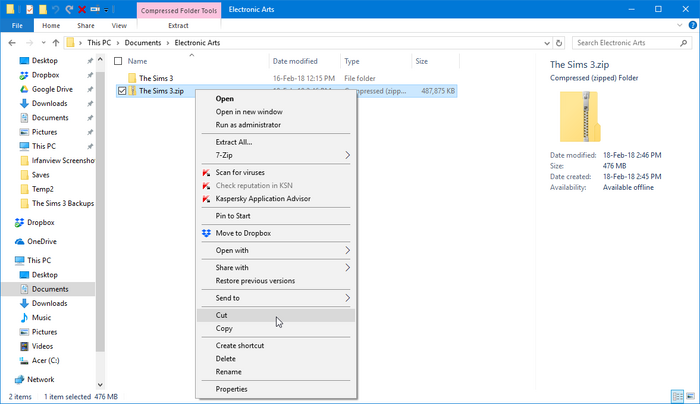Open the Recent locations dropdown by nav arrows
Screen dimensions: 700x404
(43, 43)
